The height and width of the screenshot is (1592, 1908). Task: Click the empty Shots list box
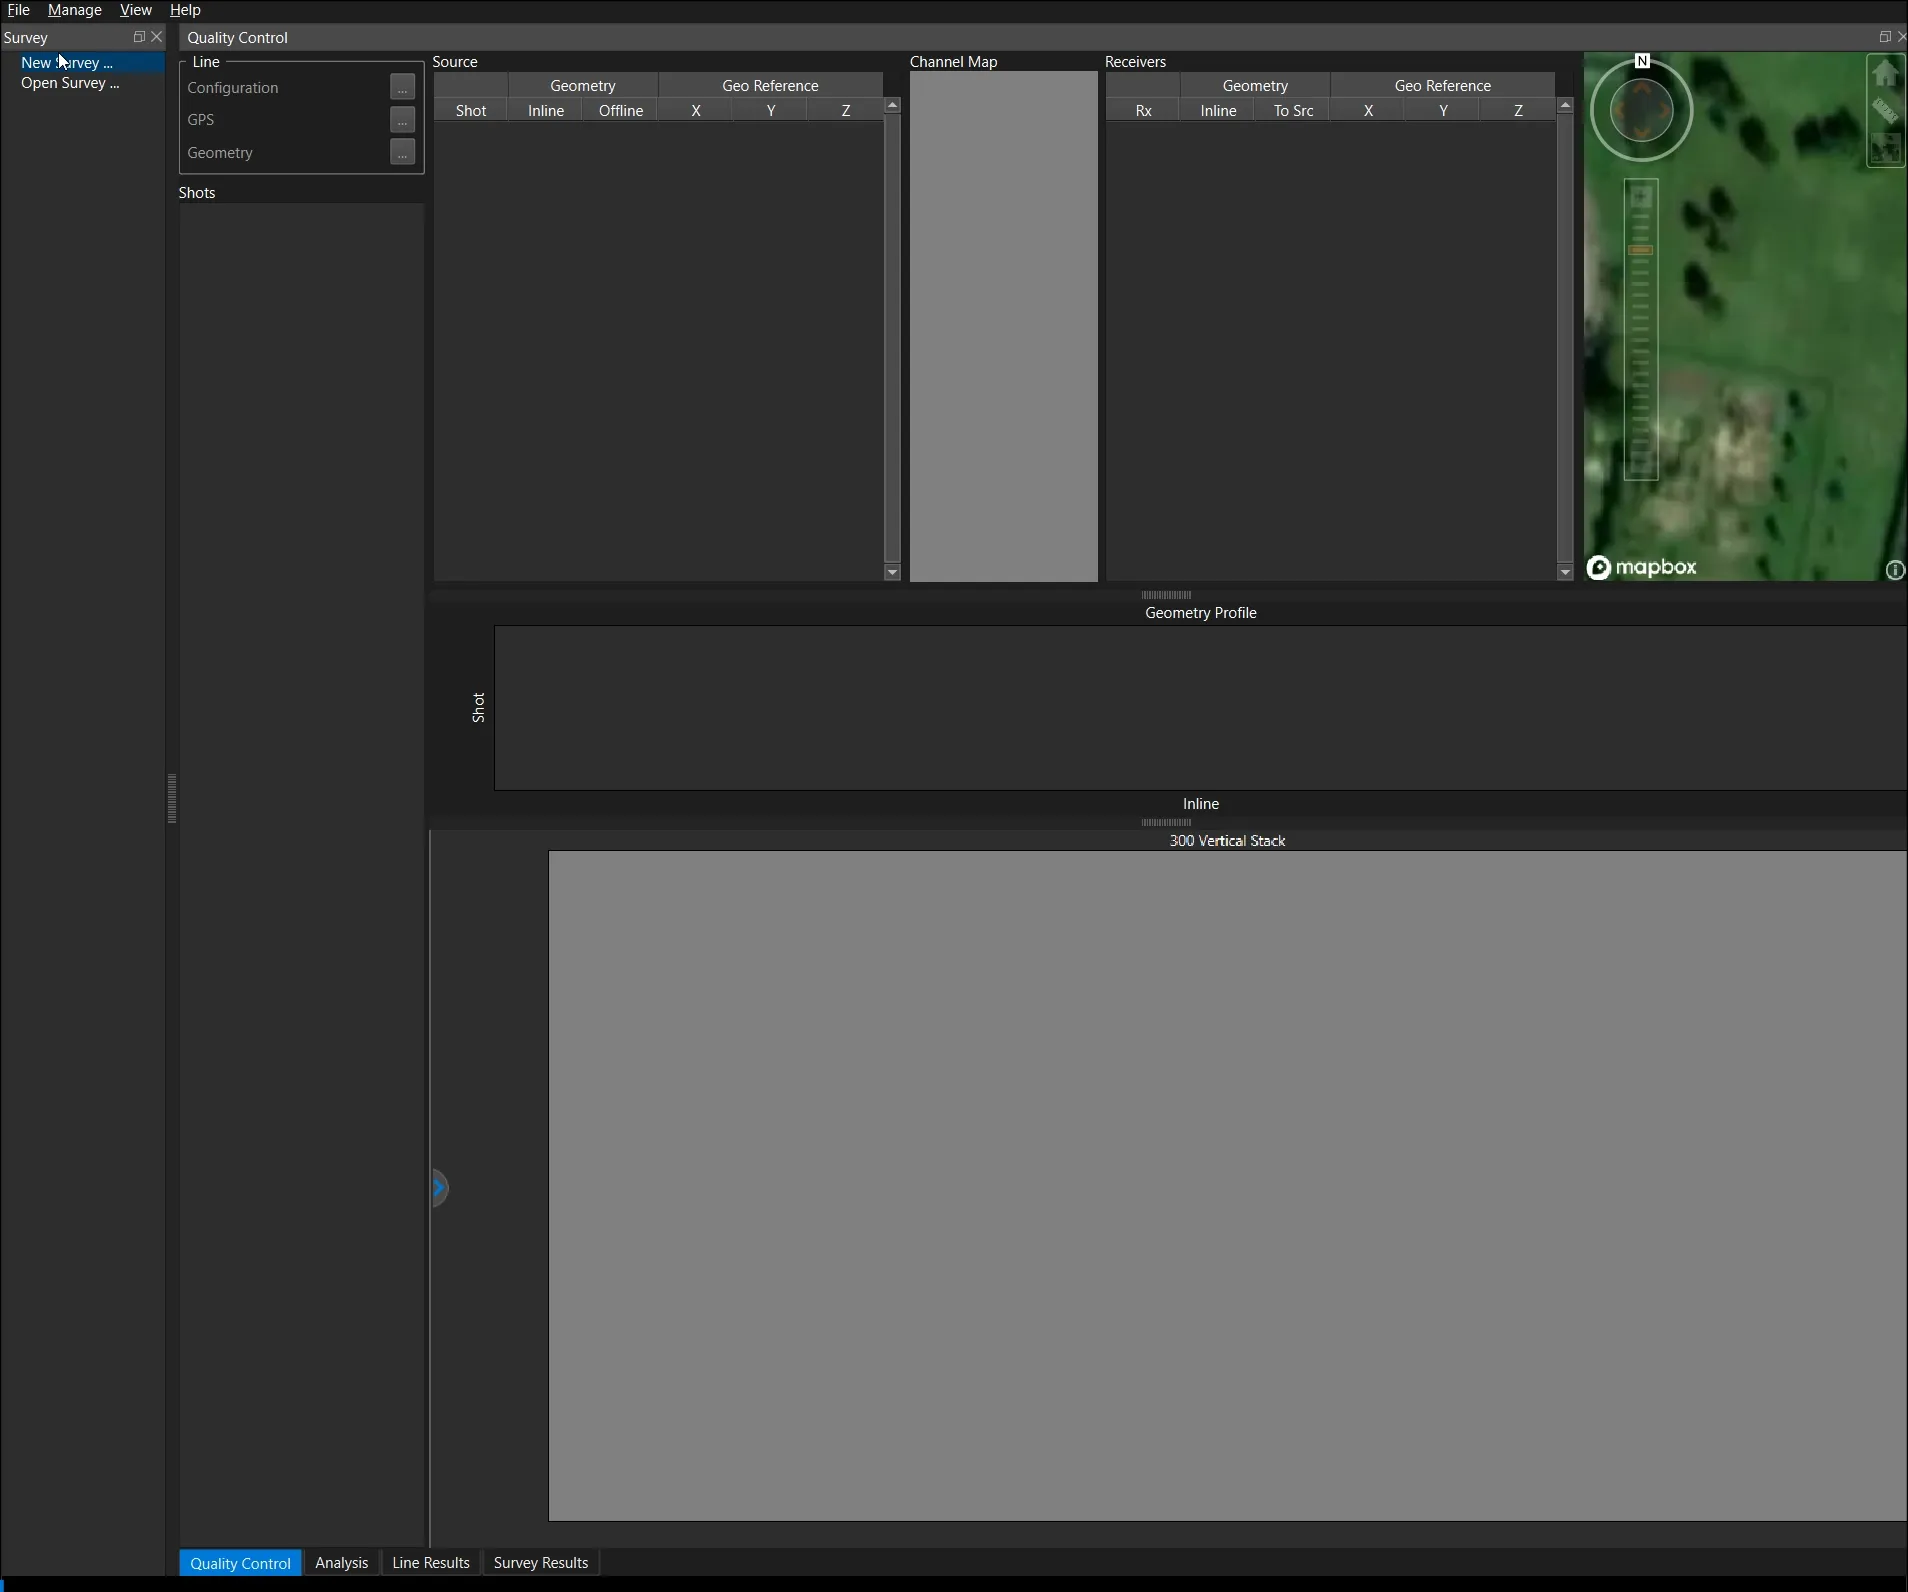pyautogui.click(x=302, y=875)
